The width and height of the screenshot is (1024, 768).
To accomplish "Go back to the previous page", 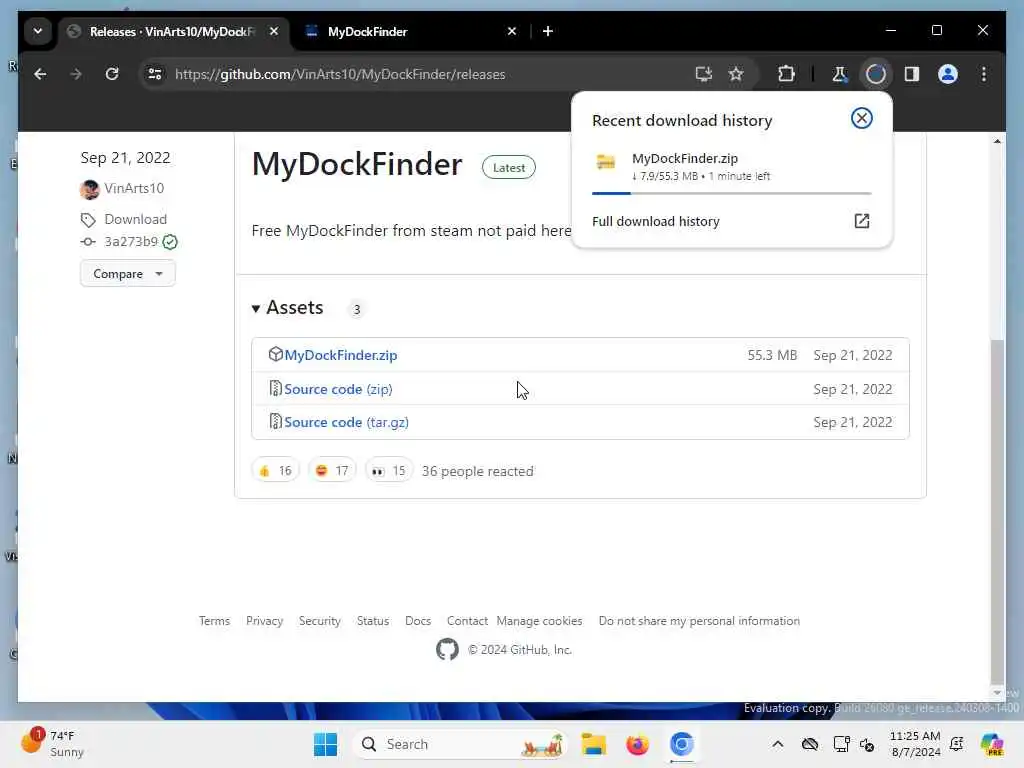I will click(40, 74).
